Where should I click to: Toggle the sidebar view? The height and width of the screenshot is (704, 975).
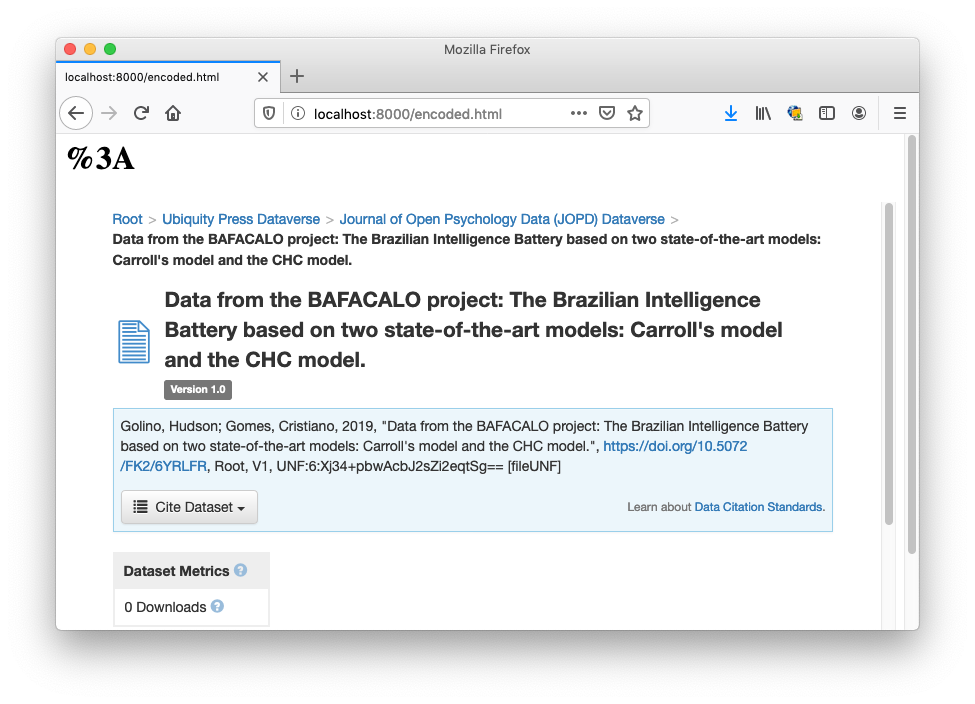[x=826, y=113]
